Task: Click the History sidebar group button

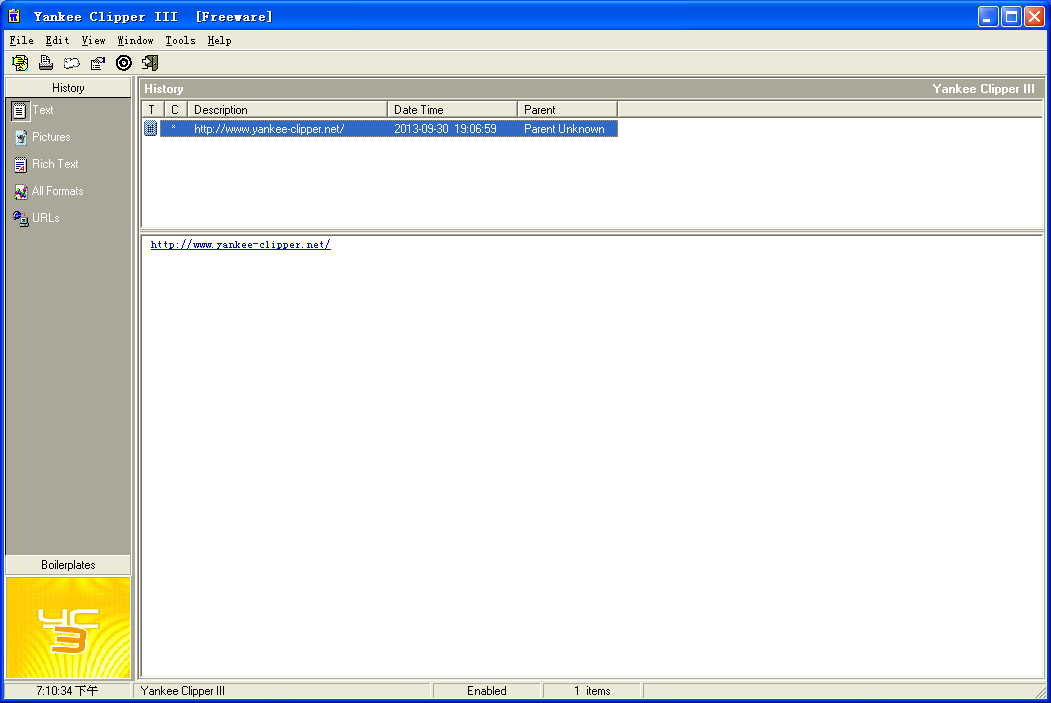Action: click(68, 88)
